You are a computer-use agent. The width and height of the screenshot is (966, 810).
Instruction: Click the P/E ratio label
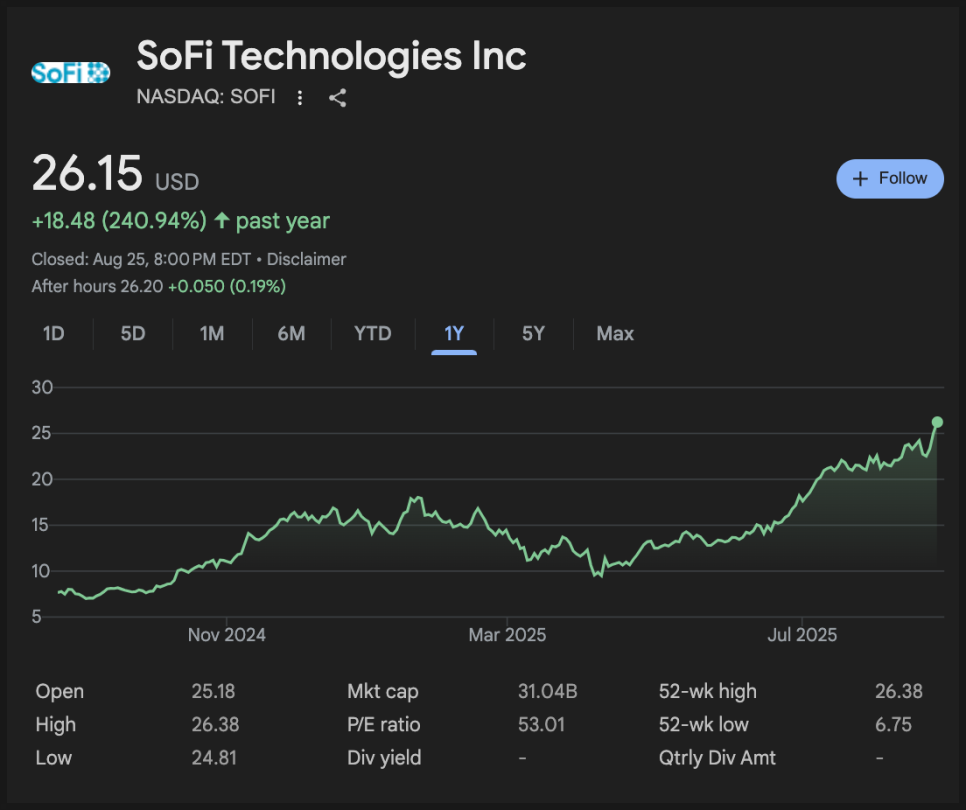[384, 724]
